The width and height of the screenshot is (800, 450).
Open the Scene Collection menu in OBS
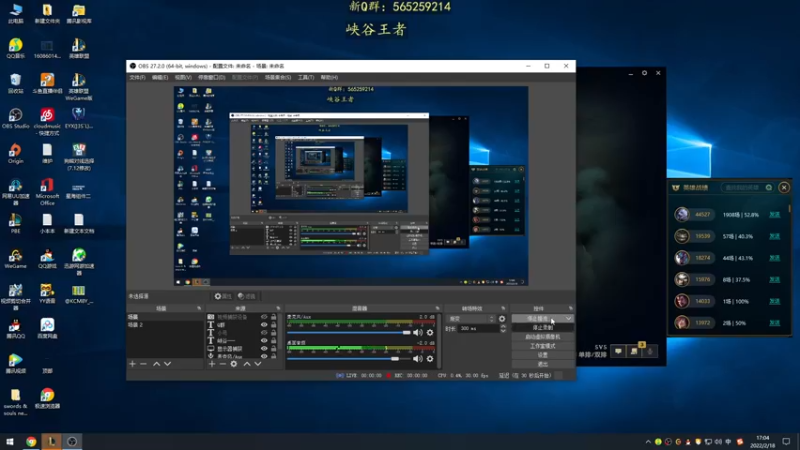[x=278, y=78]
